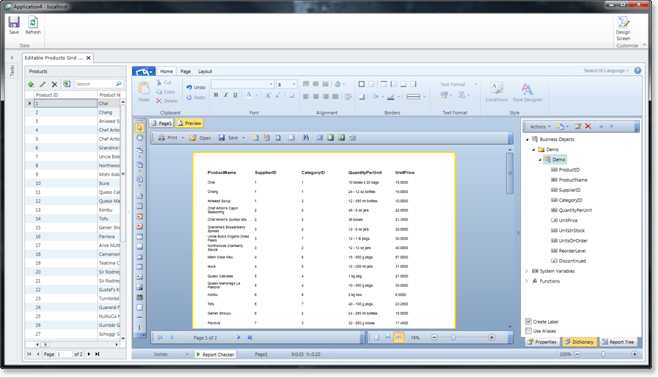The image size is (658, 377).
Task: Add a new product with green plus
Action: (x=31, y=84)
